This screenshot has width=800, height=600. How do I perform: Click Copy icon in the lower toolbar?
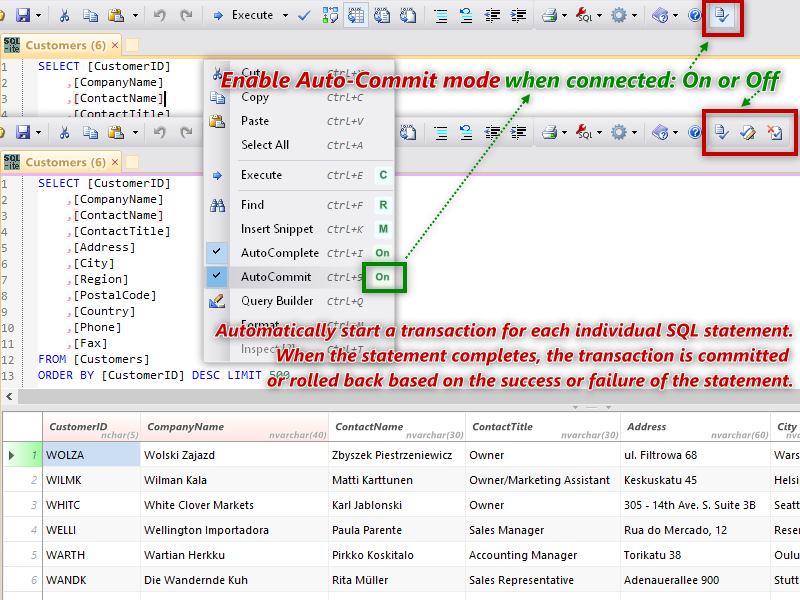90,133
